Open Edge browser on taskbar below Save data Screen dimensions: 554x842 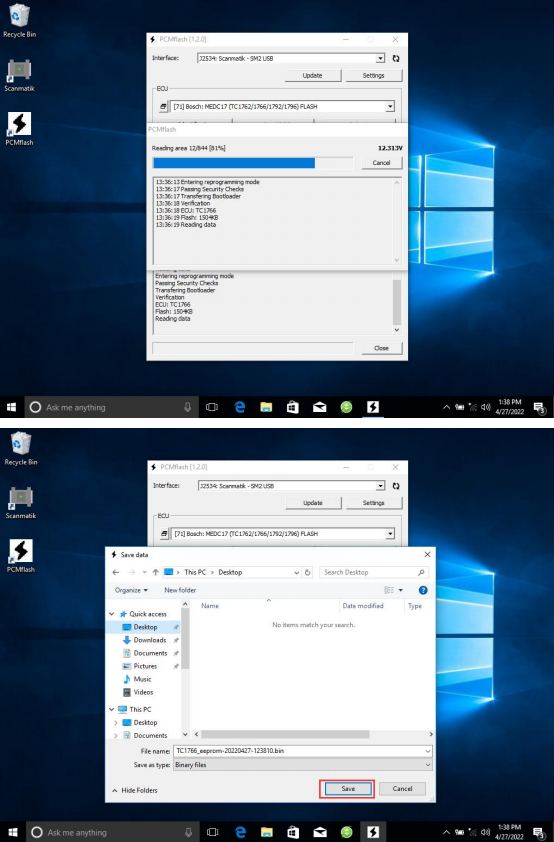pos(240,832)
